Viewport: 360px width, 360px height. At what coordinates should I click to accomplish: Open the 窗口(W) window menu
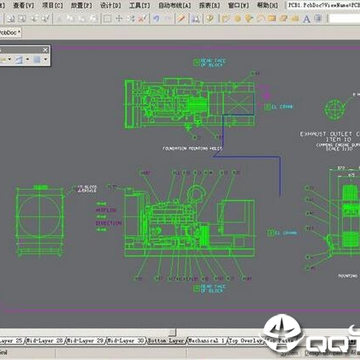click(238, 5)
